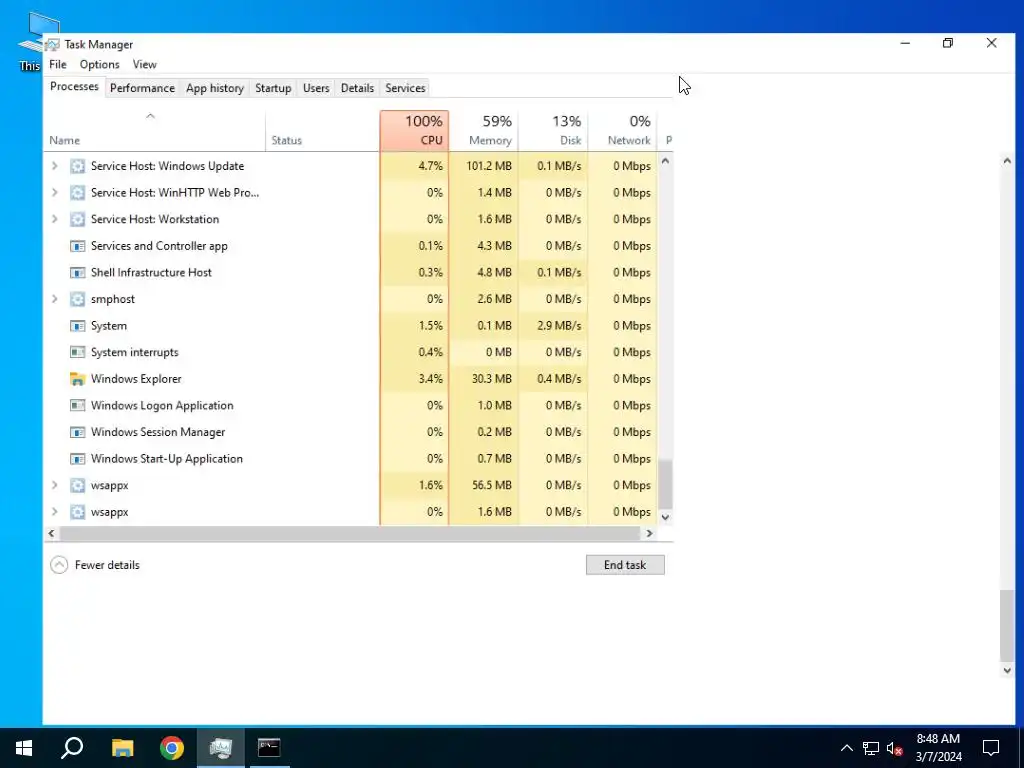
Task: Open the File menu
Action: (57, 65)
